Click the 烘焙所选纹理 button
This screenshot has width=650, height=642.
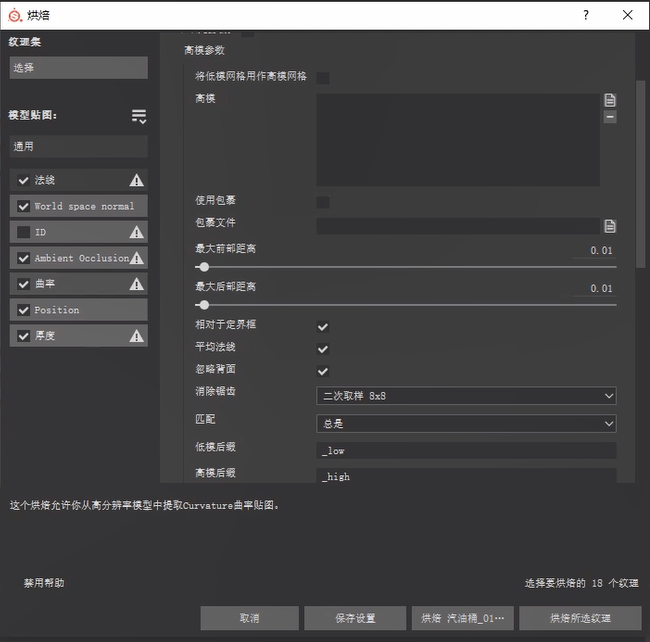coord(580,618)
